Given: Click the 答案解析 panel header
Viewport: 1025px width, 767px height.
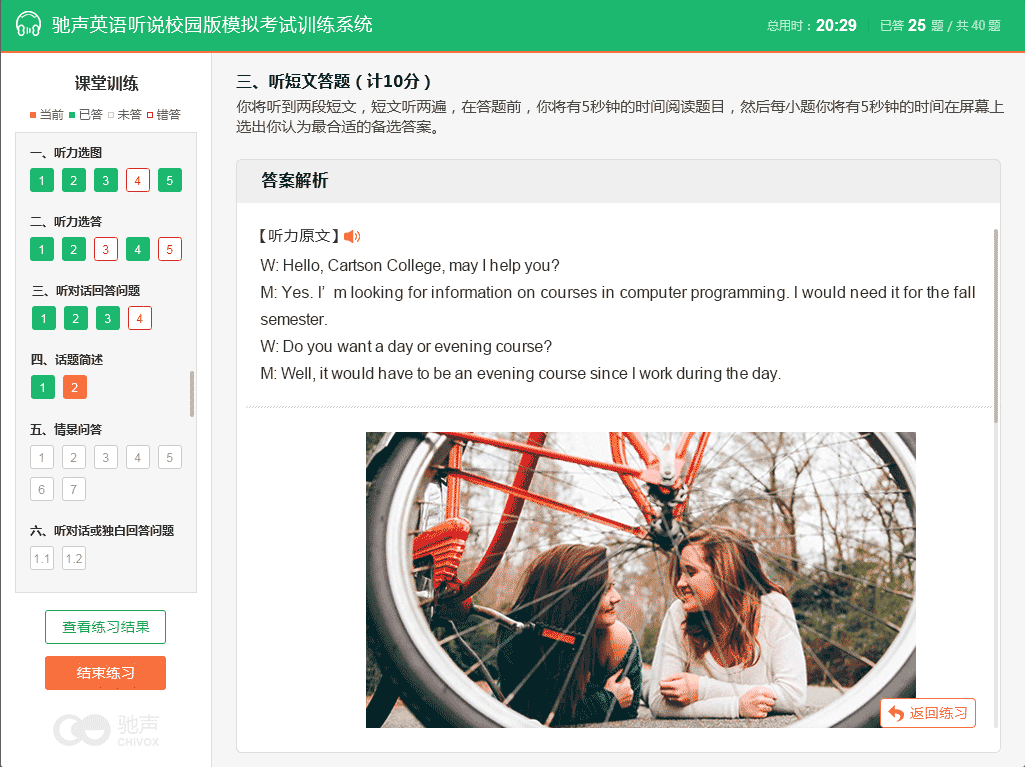Looking at the screenshot, I should (x=618, y=181).
